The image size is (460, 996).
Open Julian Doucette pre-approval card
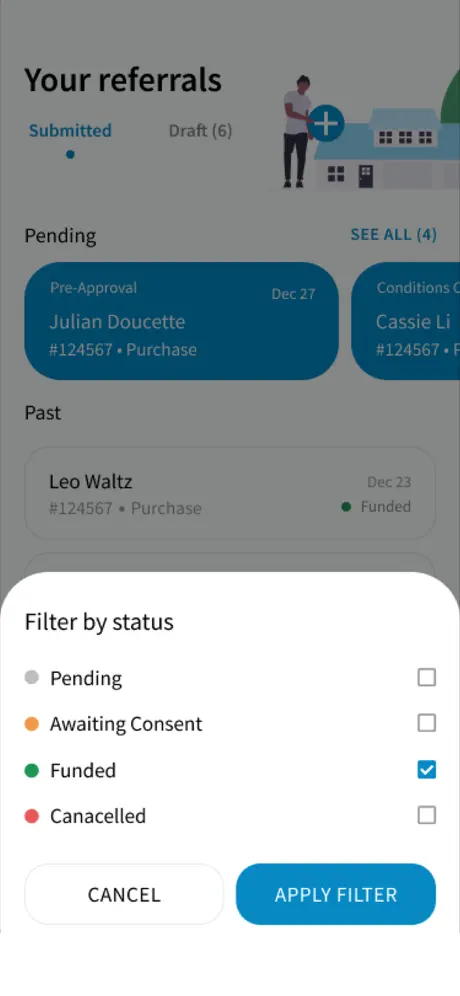point(182,321)
